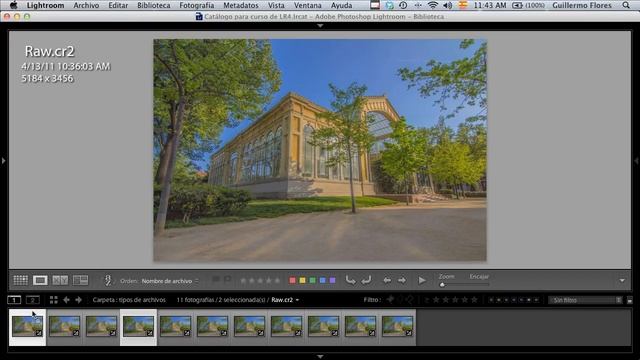Toggle the a-z sort direction icon
The height and width of the screenshot is (360, 640).
[108, 280]
